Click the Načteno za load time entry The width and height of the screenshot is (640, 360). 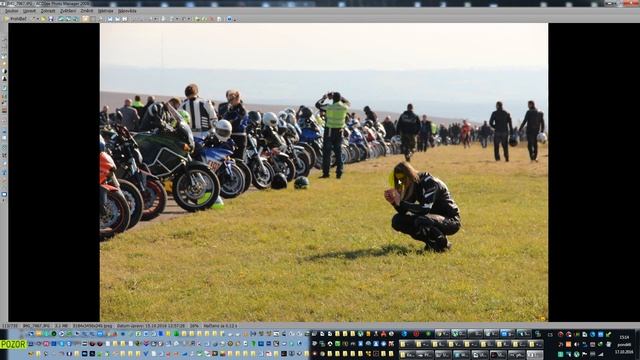click(x=220, y=326)
